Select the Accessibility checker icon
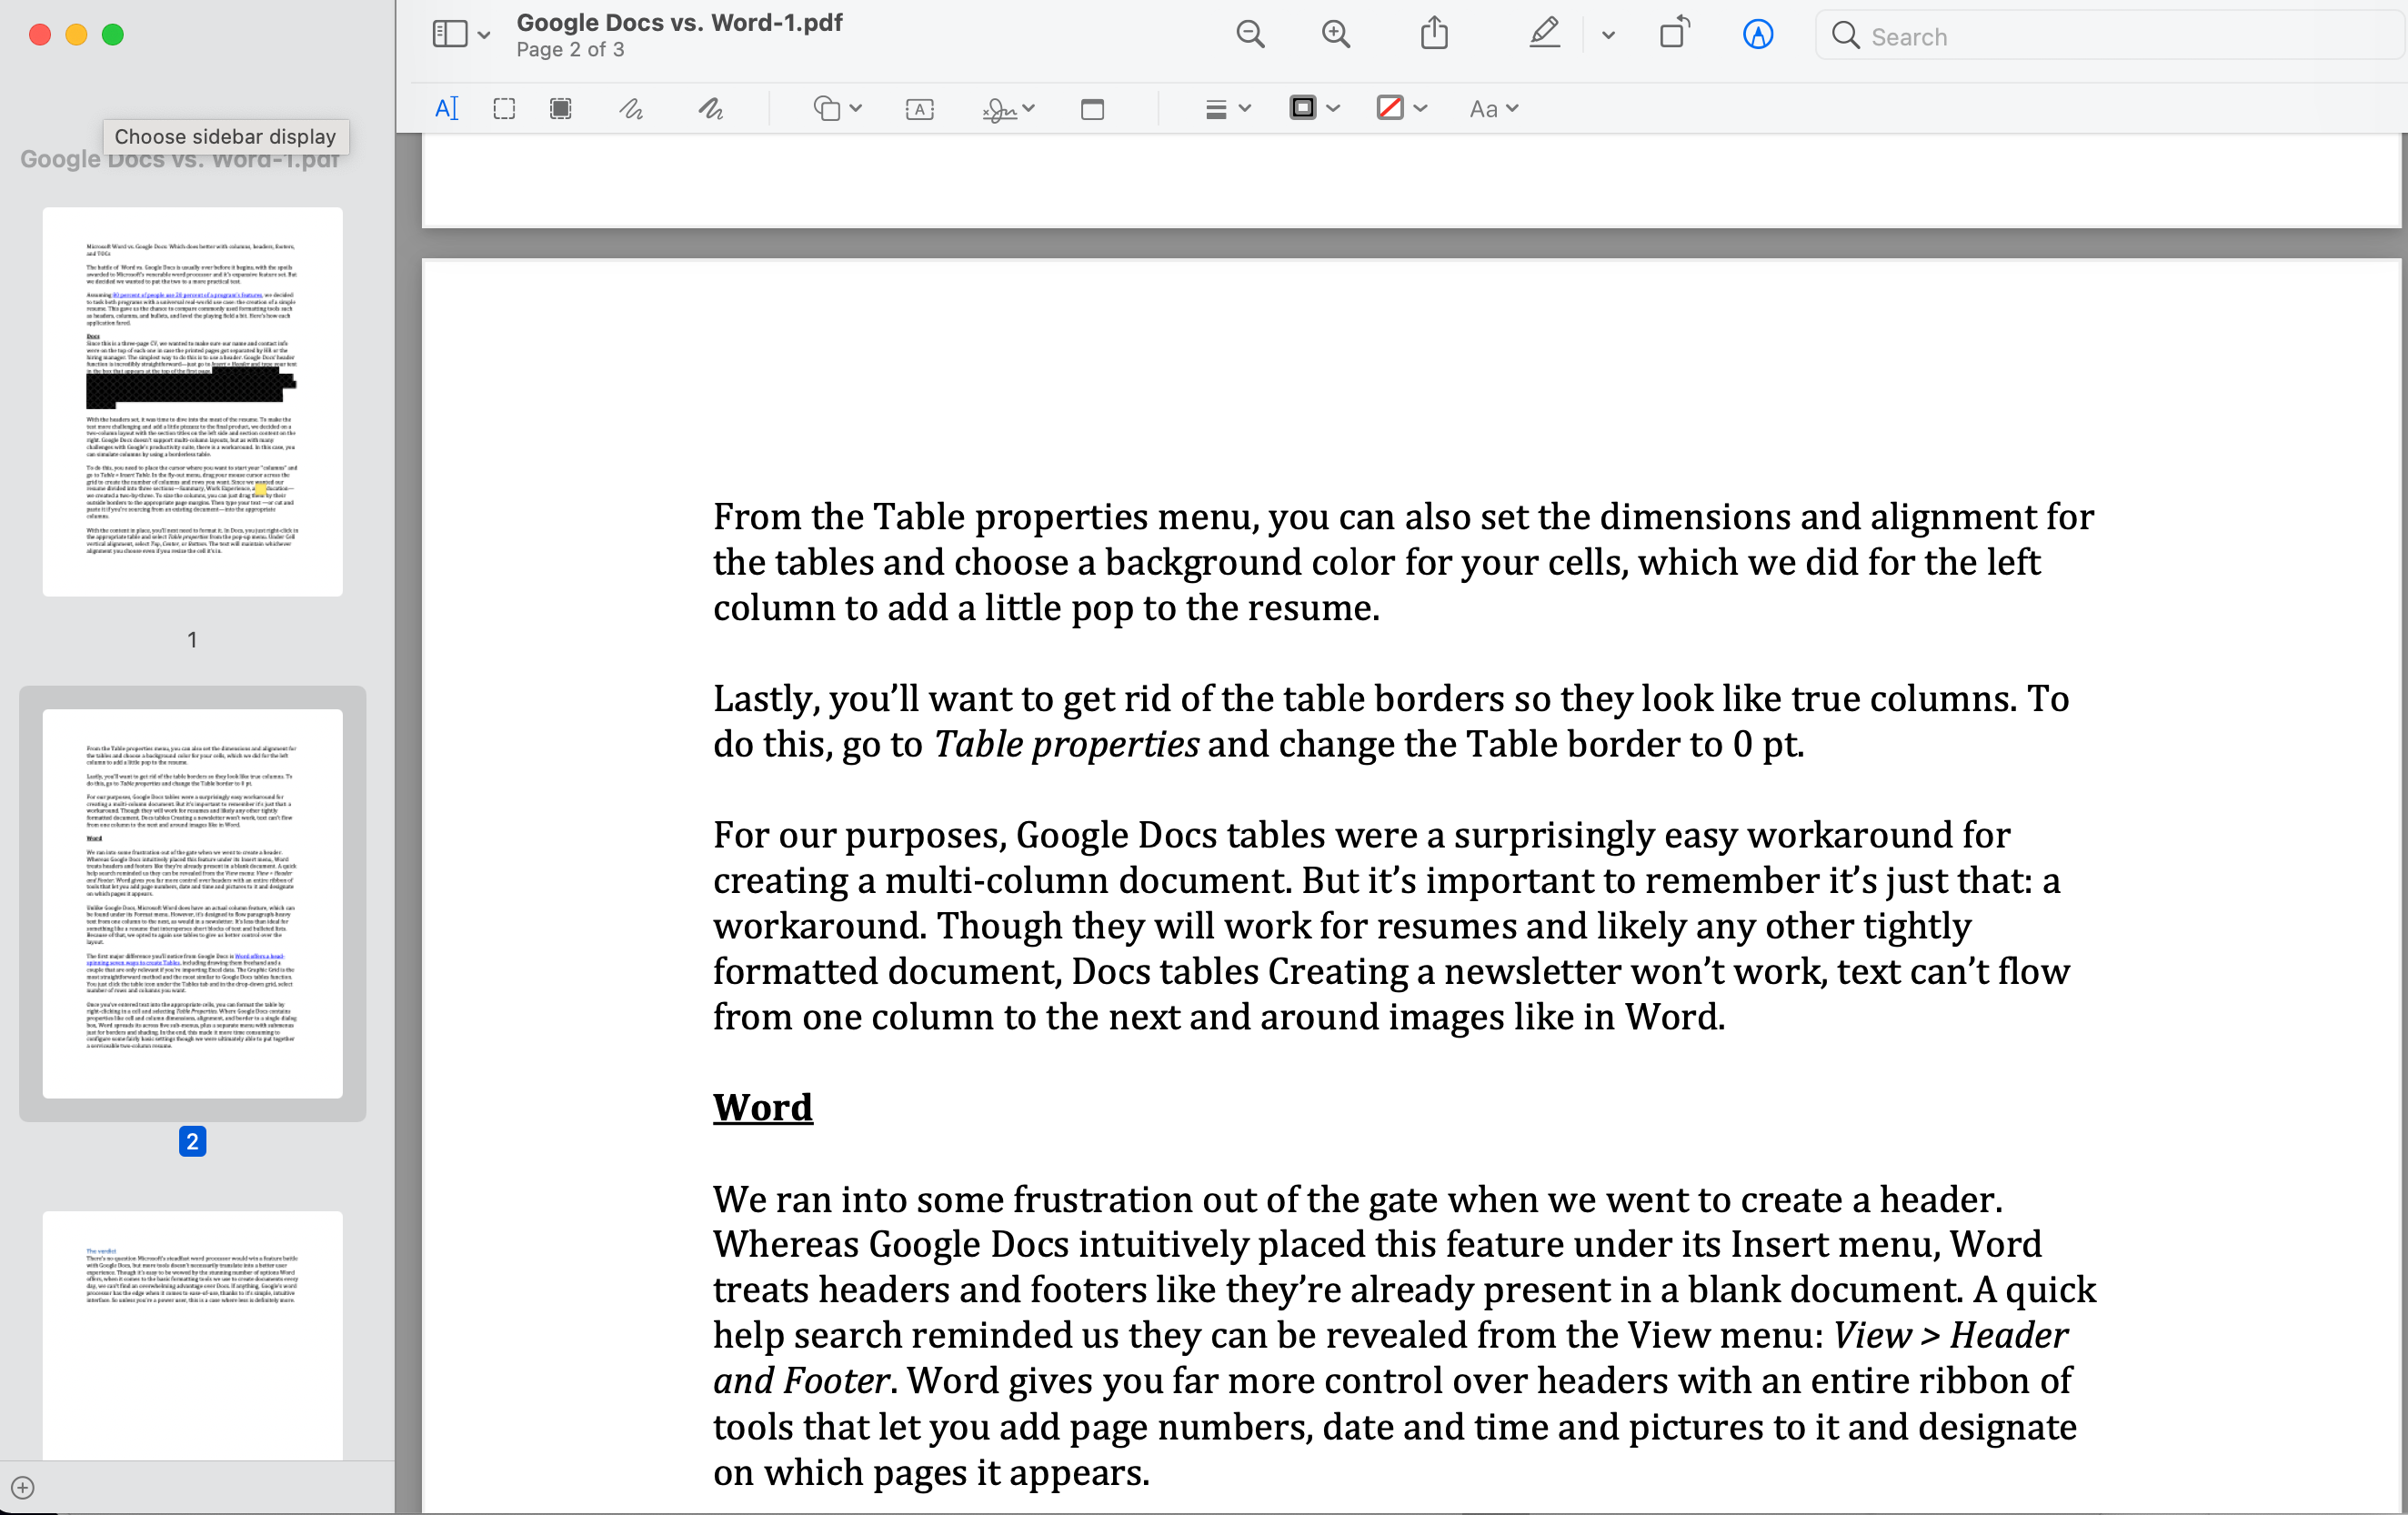 click(x=1759, y=33)
